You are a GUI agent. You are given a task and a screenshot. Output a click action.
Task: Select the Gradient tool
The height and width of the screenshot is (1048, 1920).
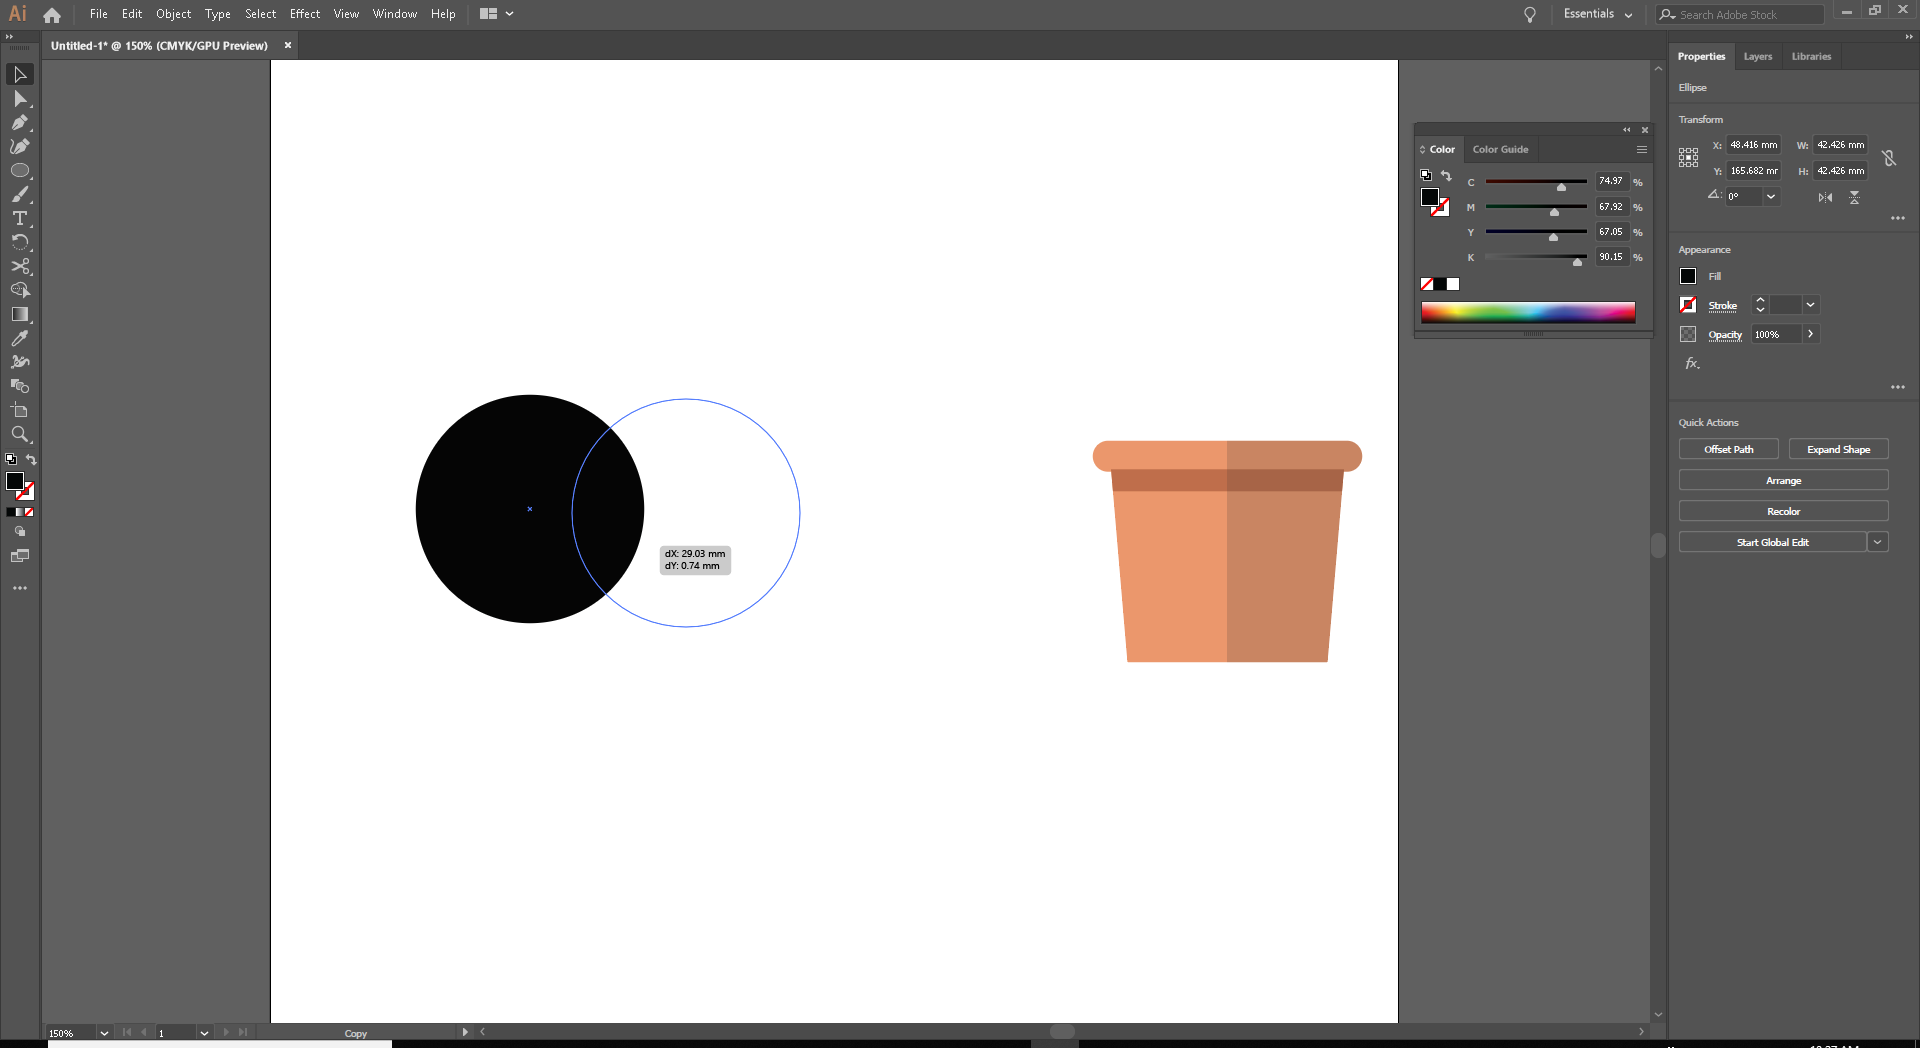click(19, 315)
